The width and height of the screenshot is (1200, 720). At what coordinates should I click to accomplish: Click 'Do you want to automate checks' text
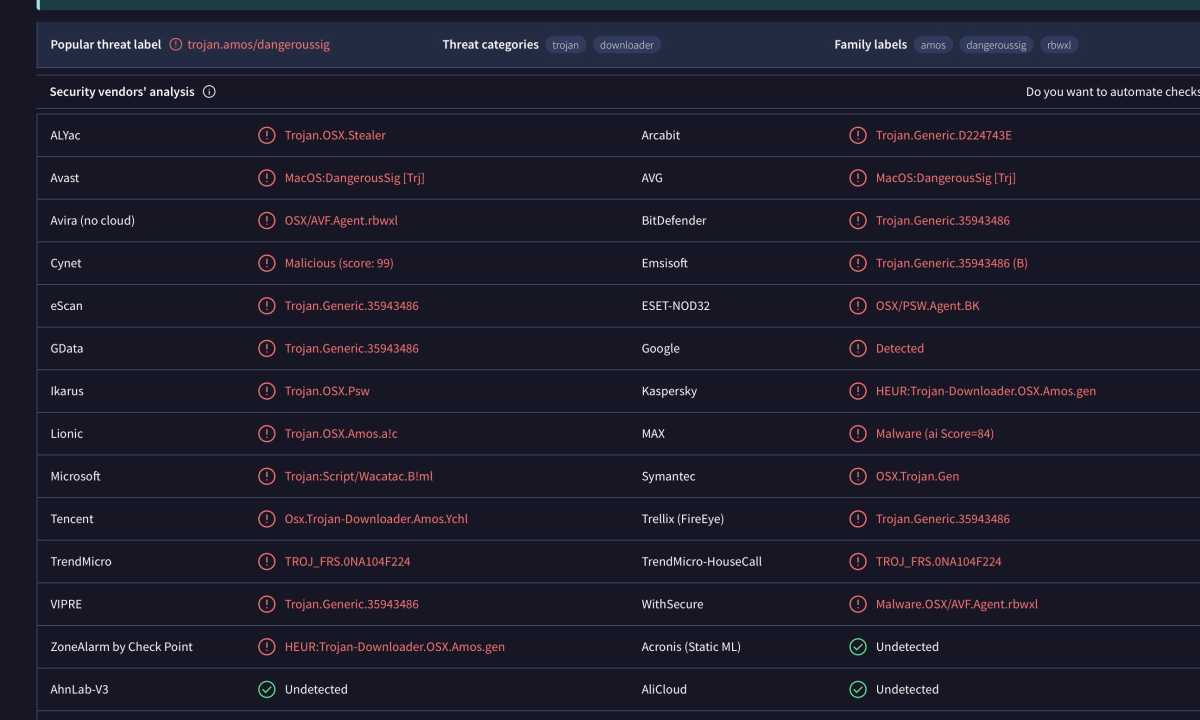[1112, 92]
